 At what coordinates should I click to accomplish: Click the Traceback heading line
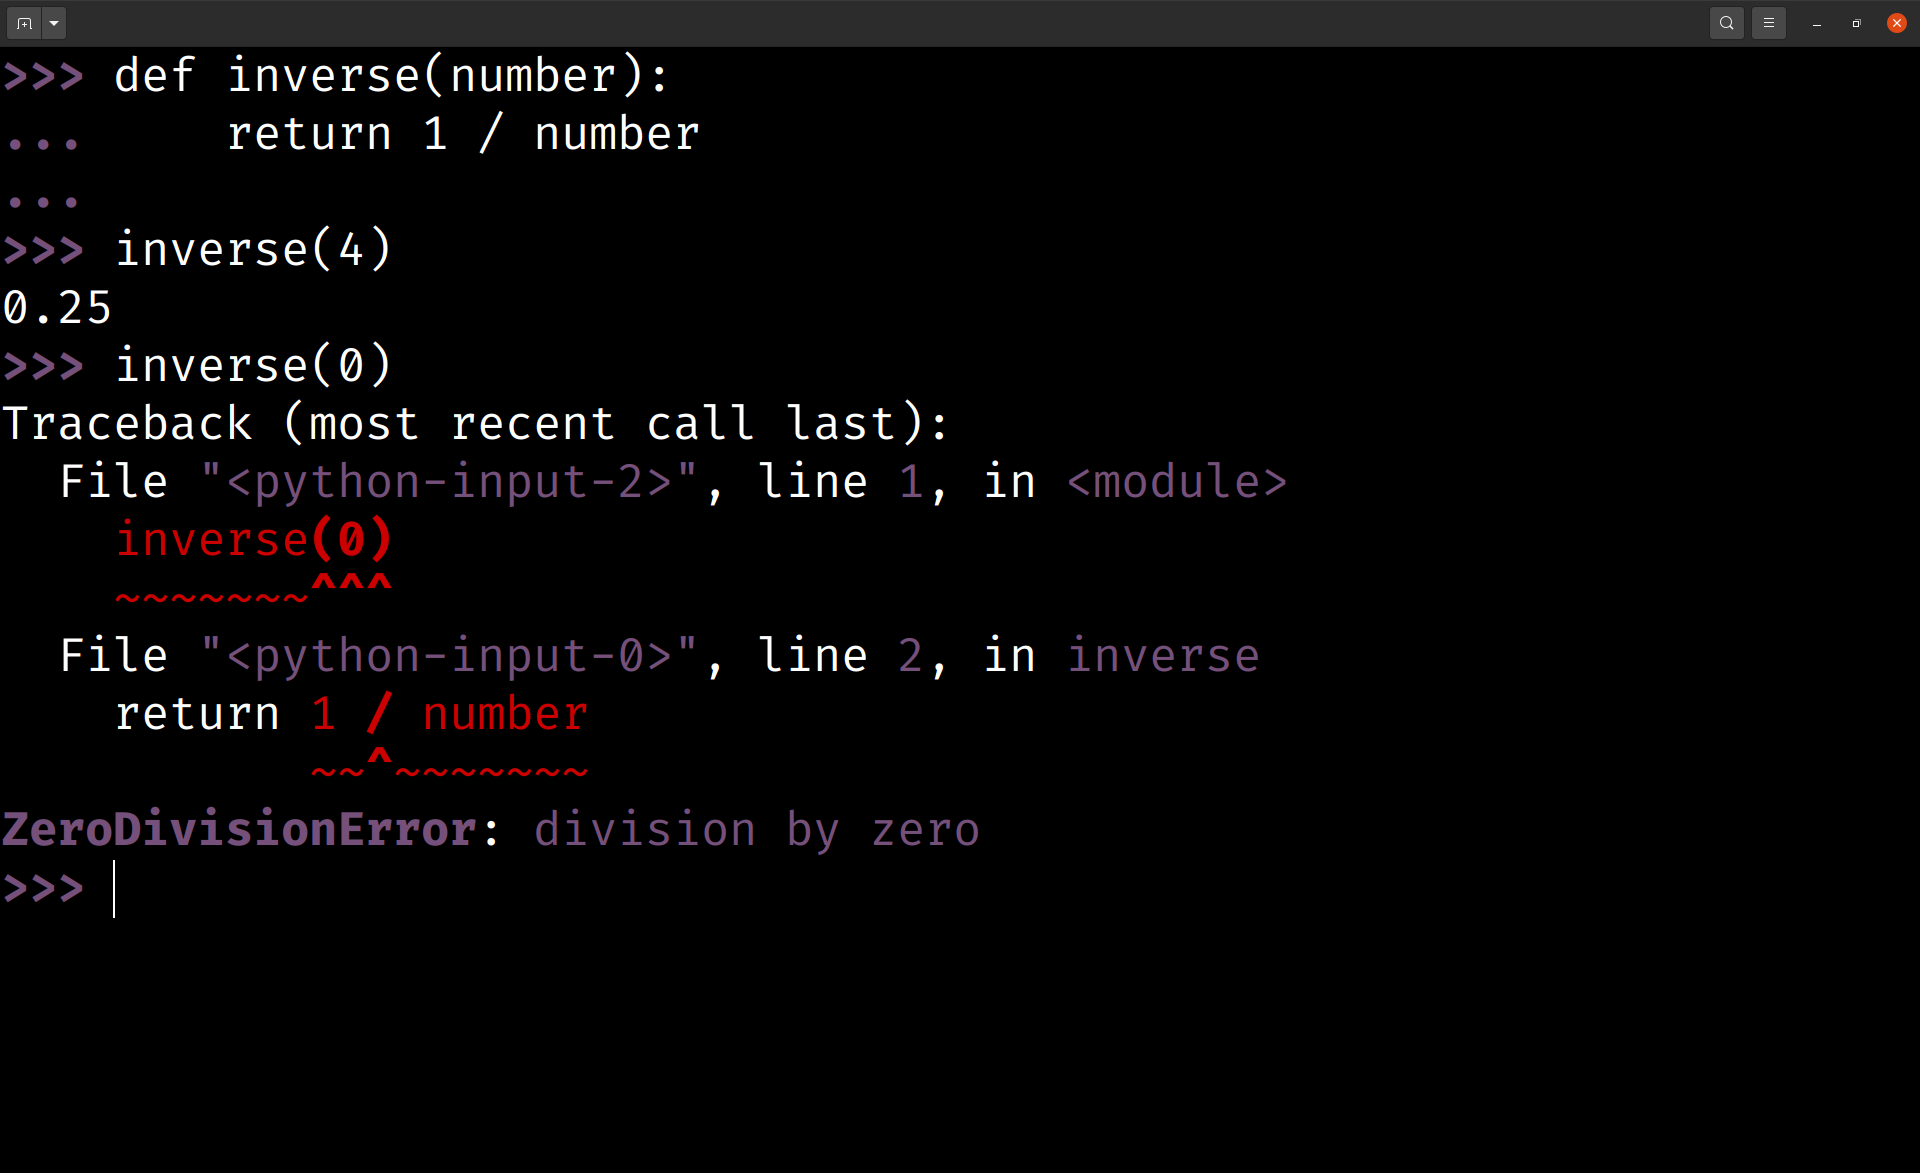click(x=475, y=423)
